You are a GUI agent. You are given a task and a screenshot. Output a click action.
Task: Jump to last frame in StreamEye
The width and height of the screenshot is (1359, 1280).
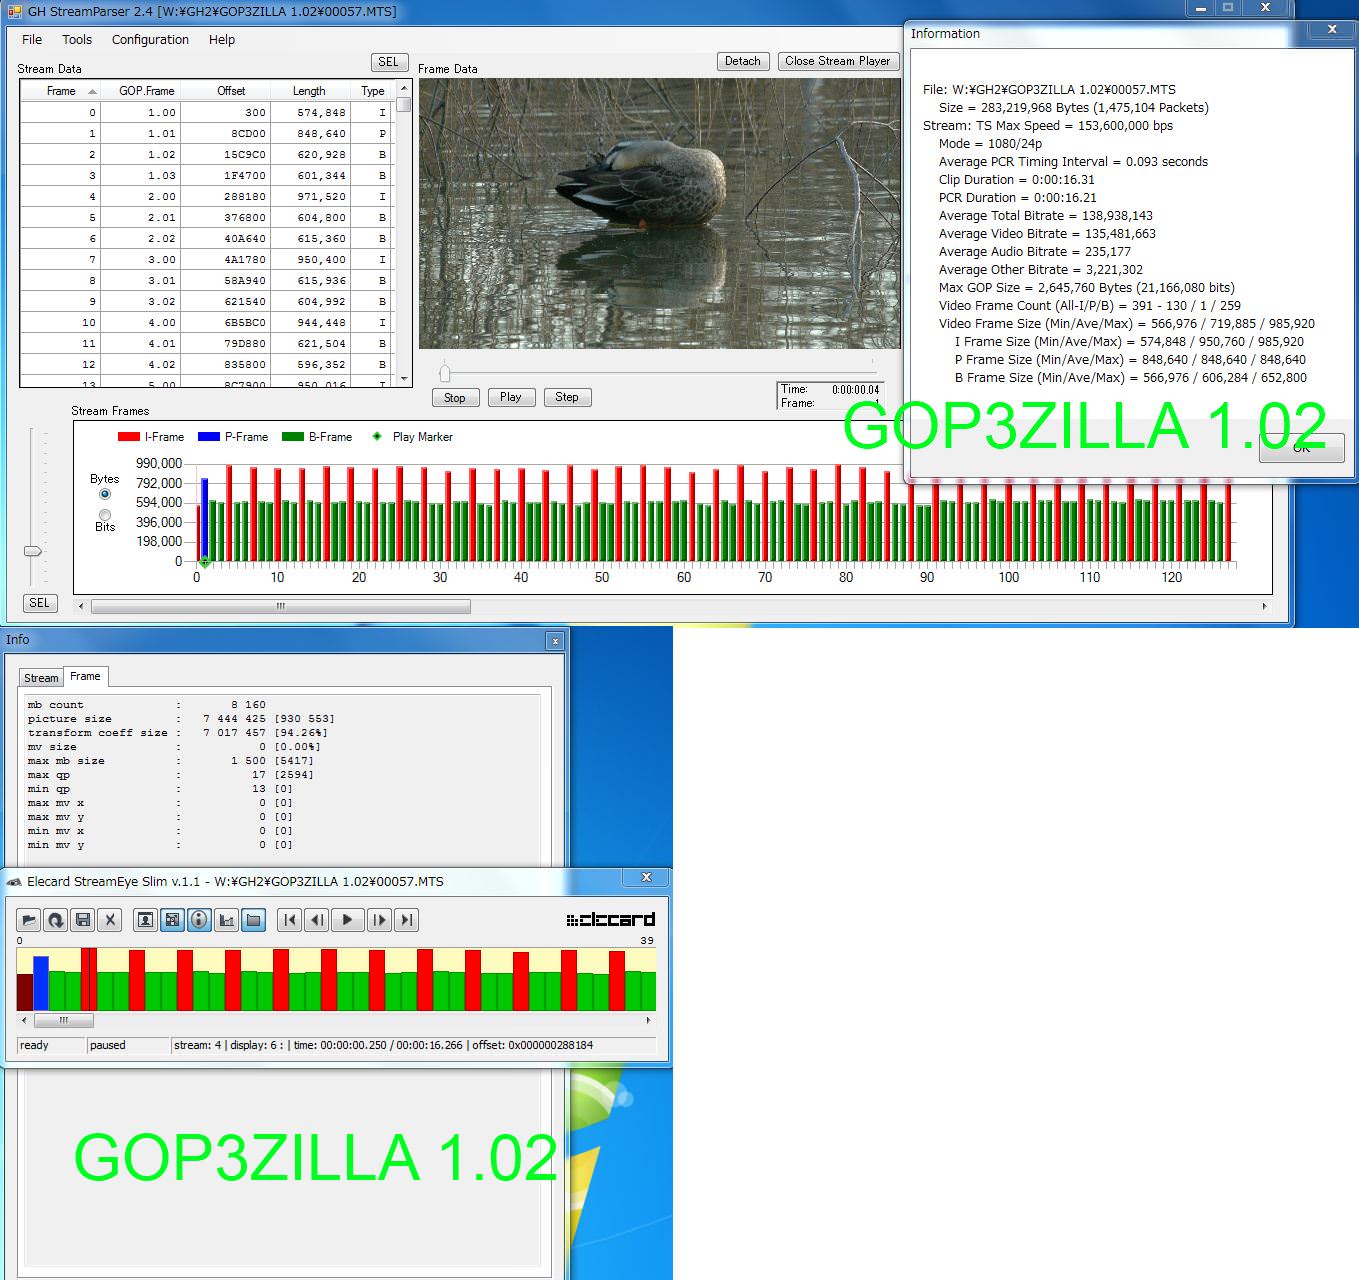[406, 920]
